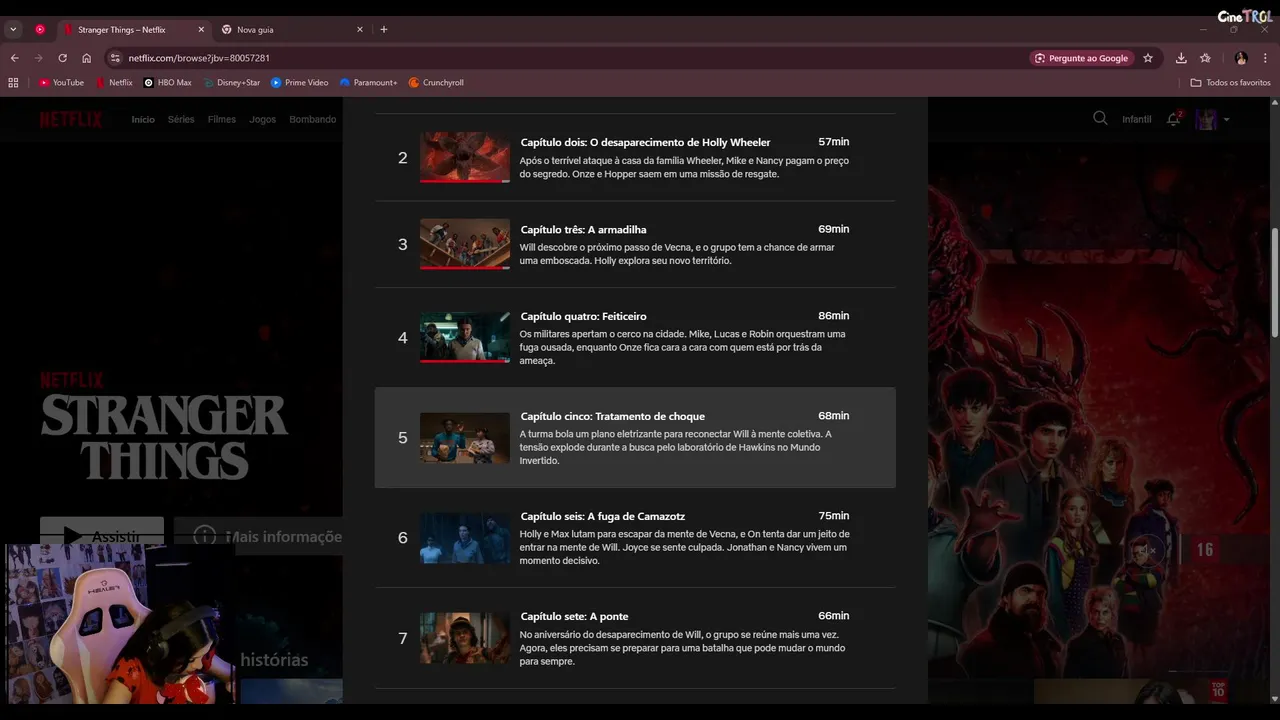Open the Jogos menu item
This screenshot has width=1280, height=720.
point(263,119)
